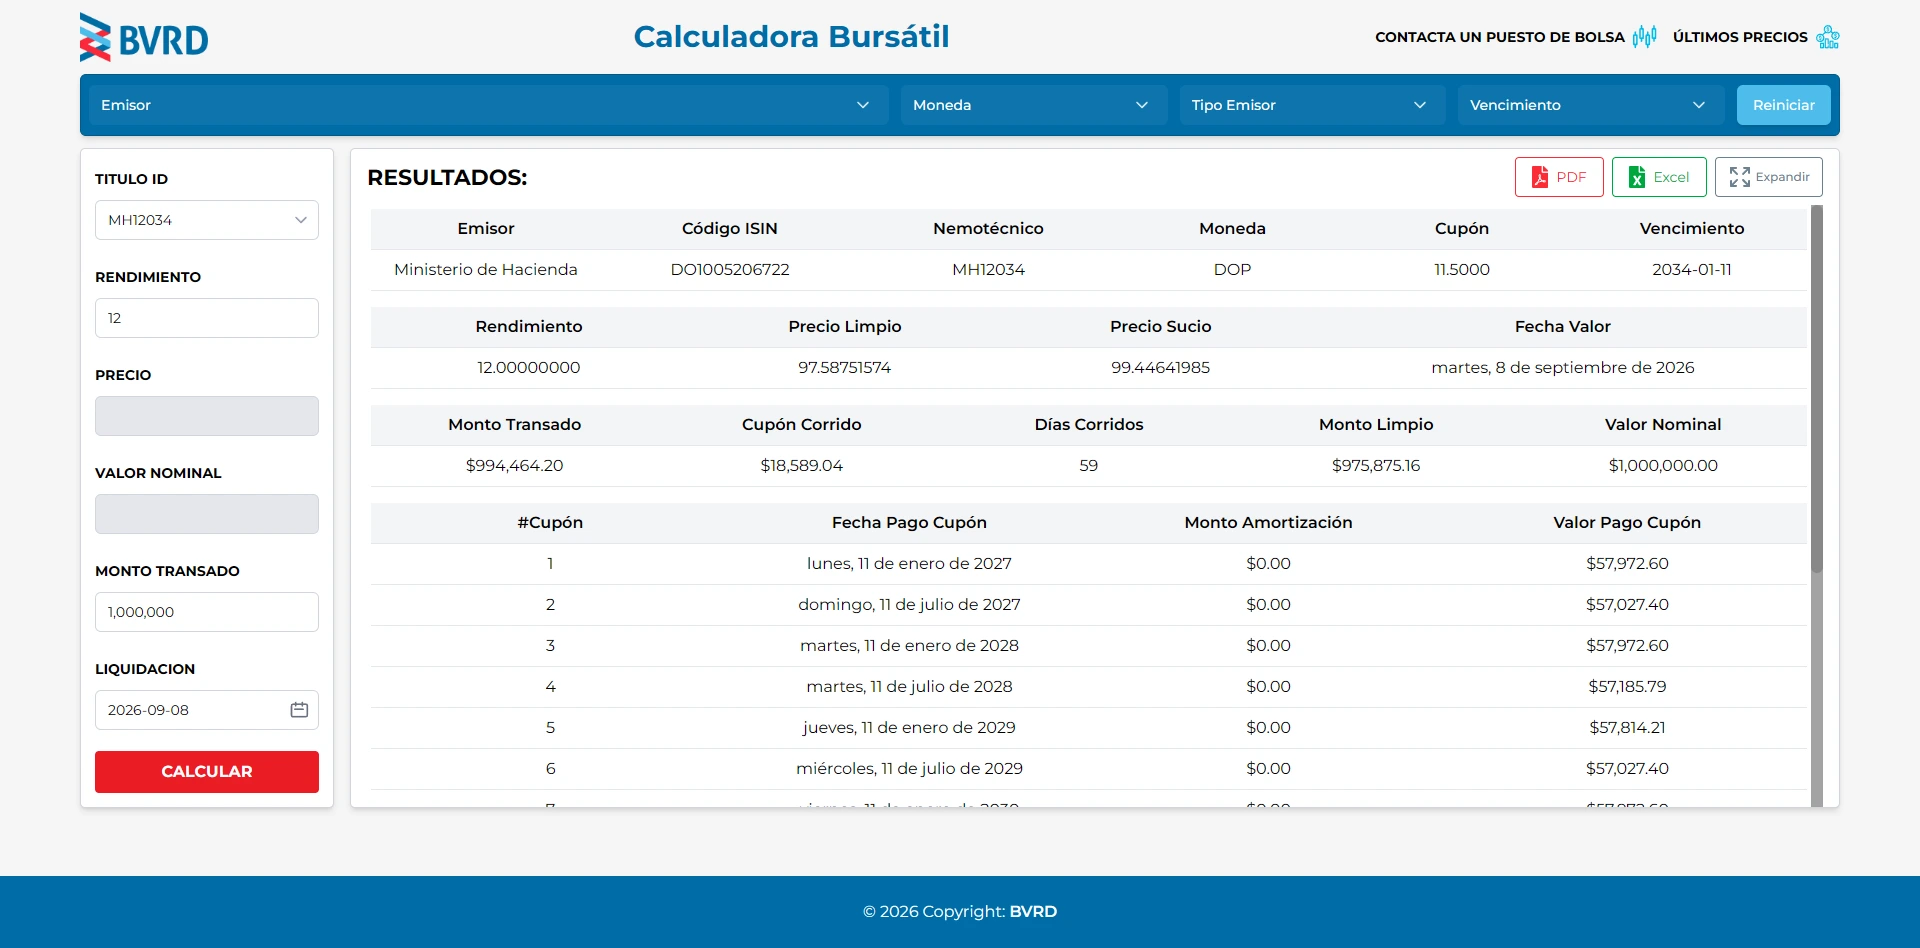Click the PDF file icon
The width and height of the screenshot is (1920, 948).
pos(1540,177)
